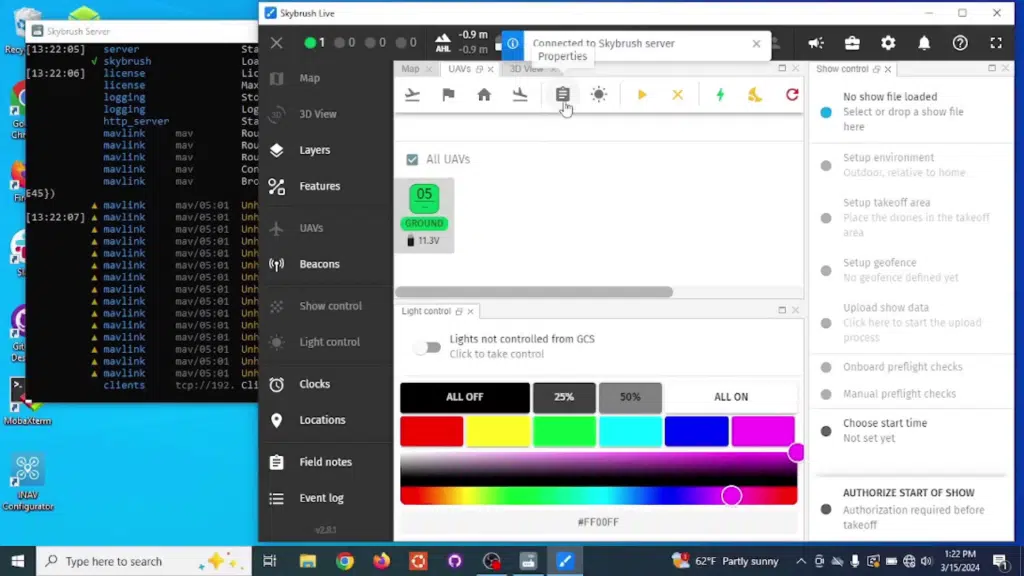Maximize the Light control panel

(x=782, y=310)
